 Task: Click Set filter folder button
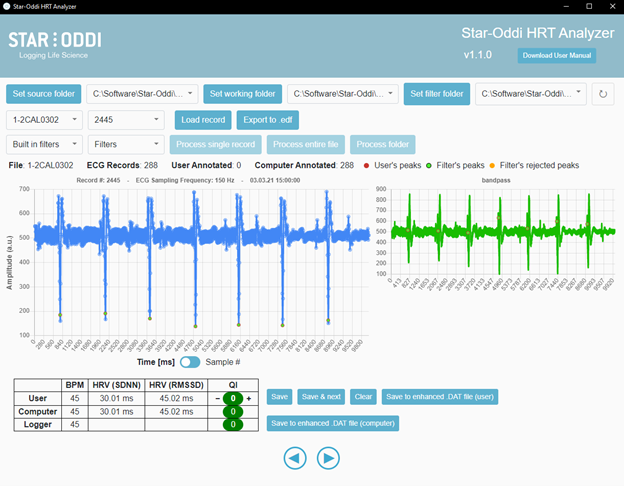coord(437,94)
